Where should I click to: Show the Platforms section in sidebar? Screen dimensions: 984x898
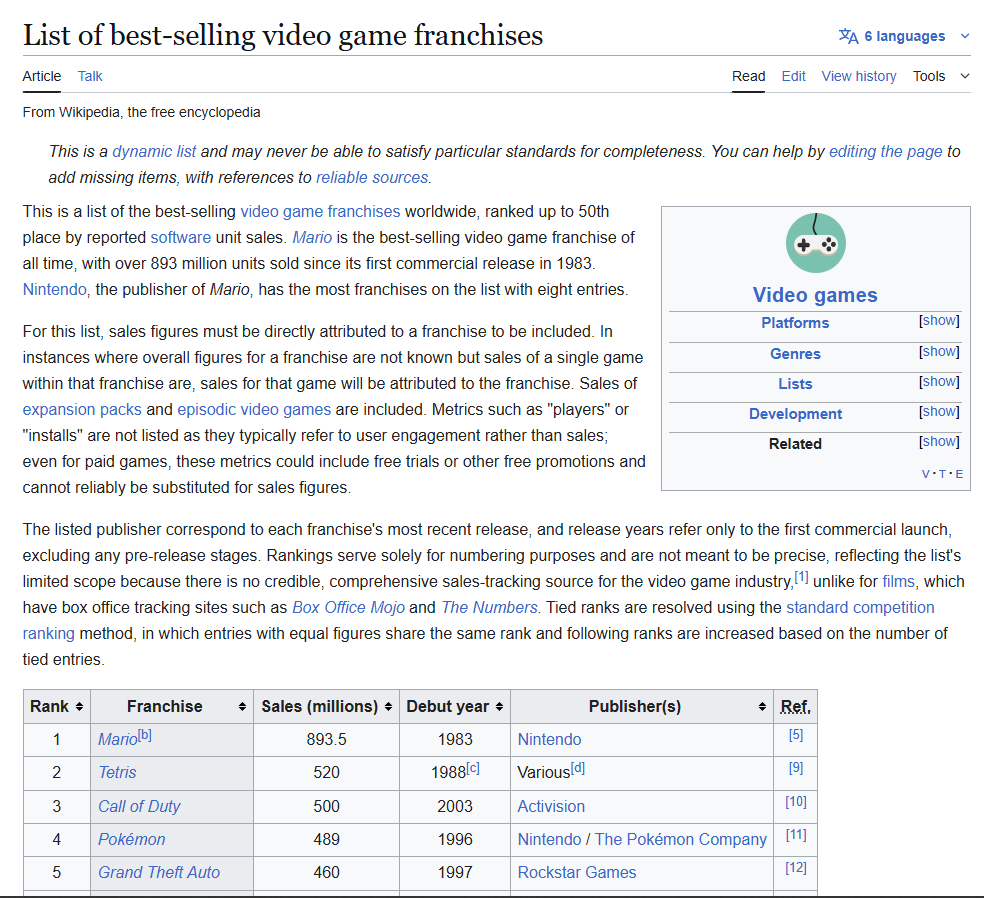(x=939, y=321)
